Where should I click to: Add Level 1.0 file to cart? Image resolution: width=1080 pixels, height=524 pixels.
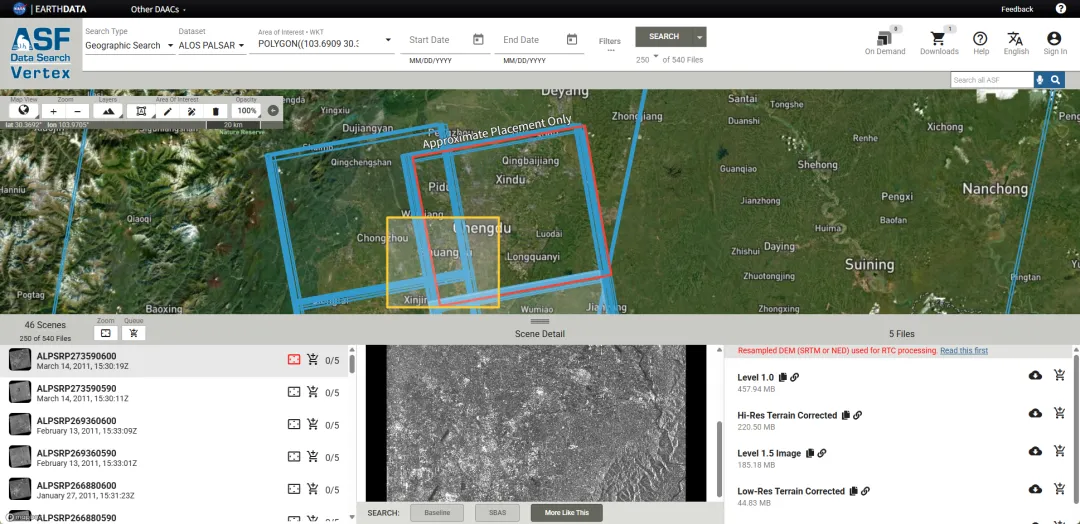[1059, 375]
